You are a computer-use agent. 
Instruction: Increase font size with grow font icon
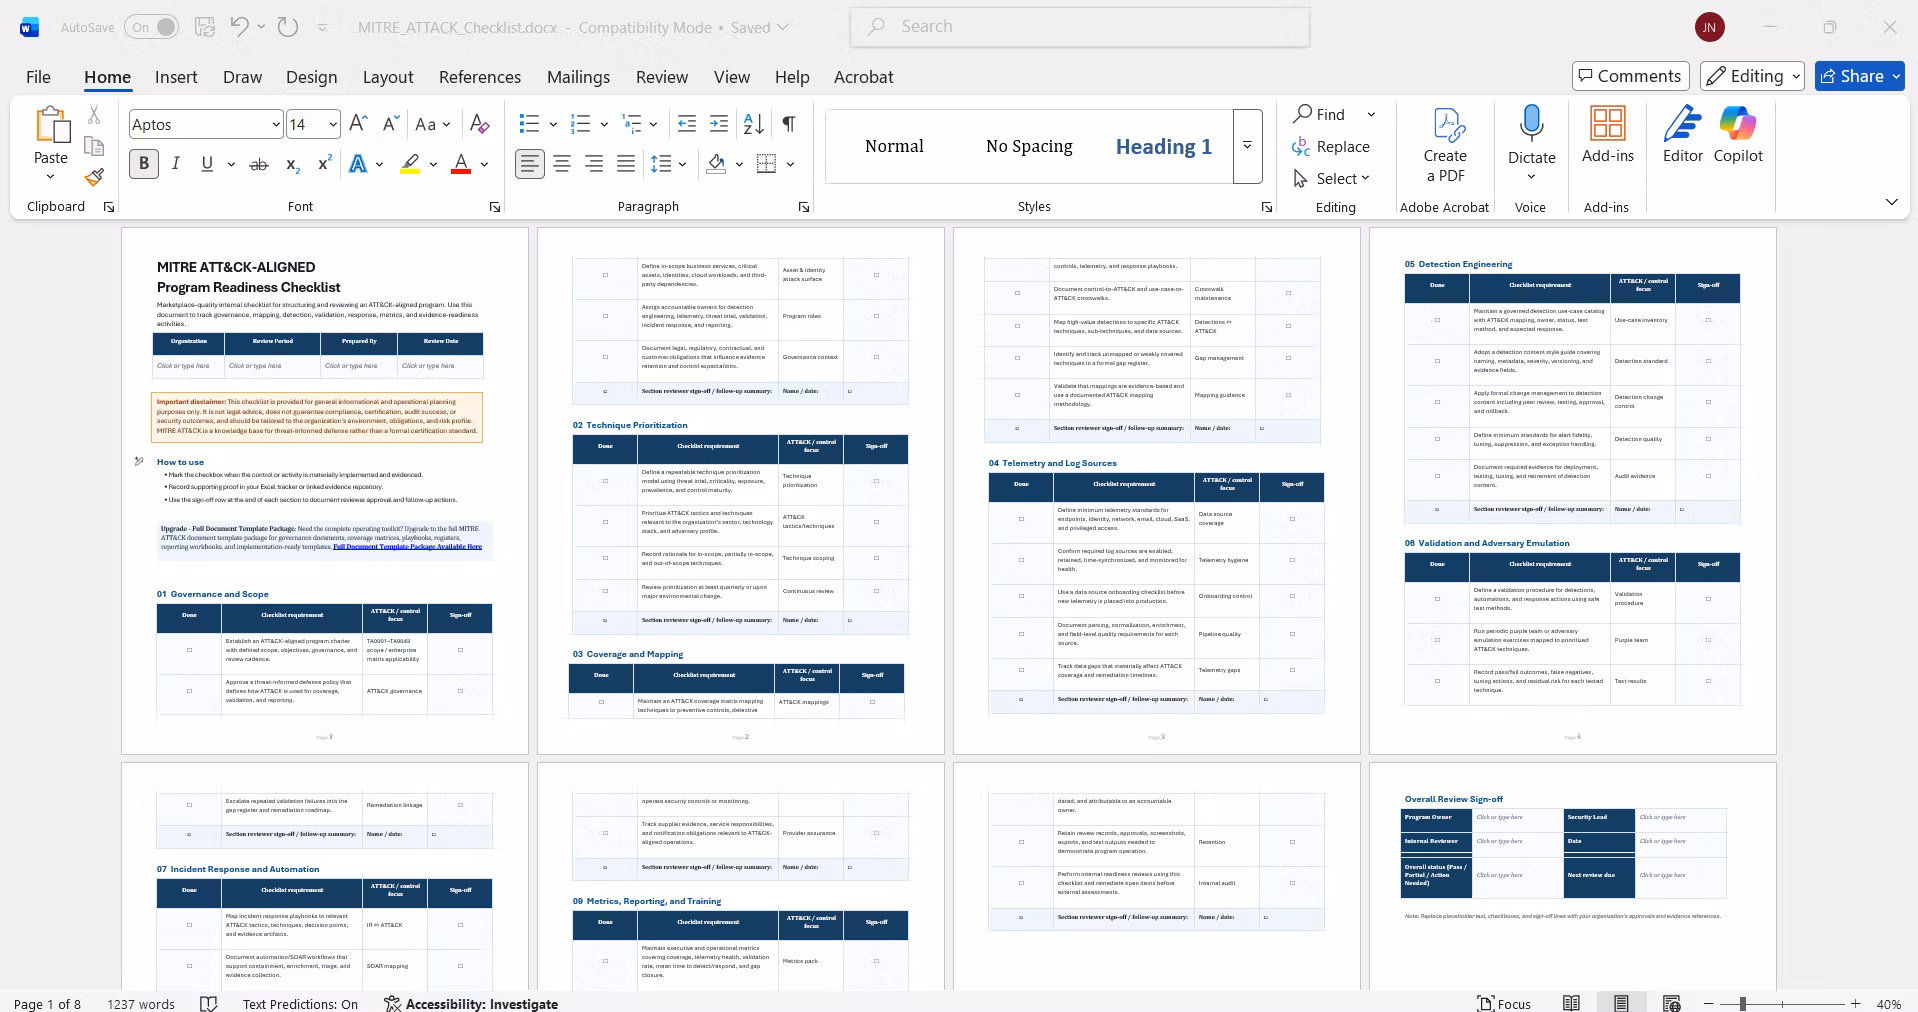point(358,124)
